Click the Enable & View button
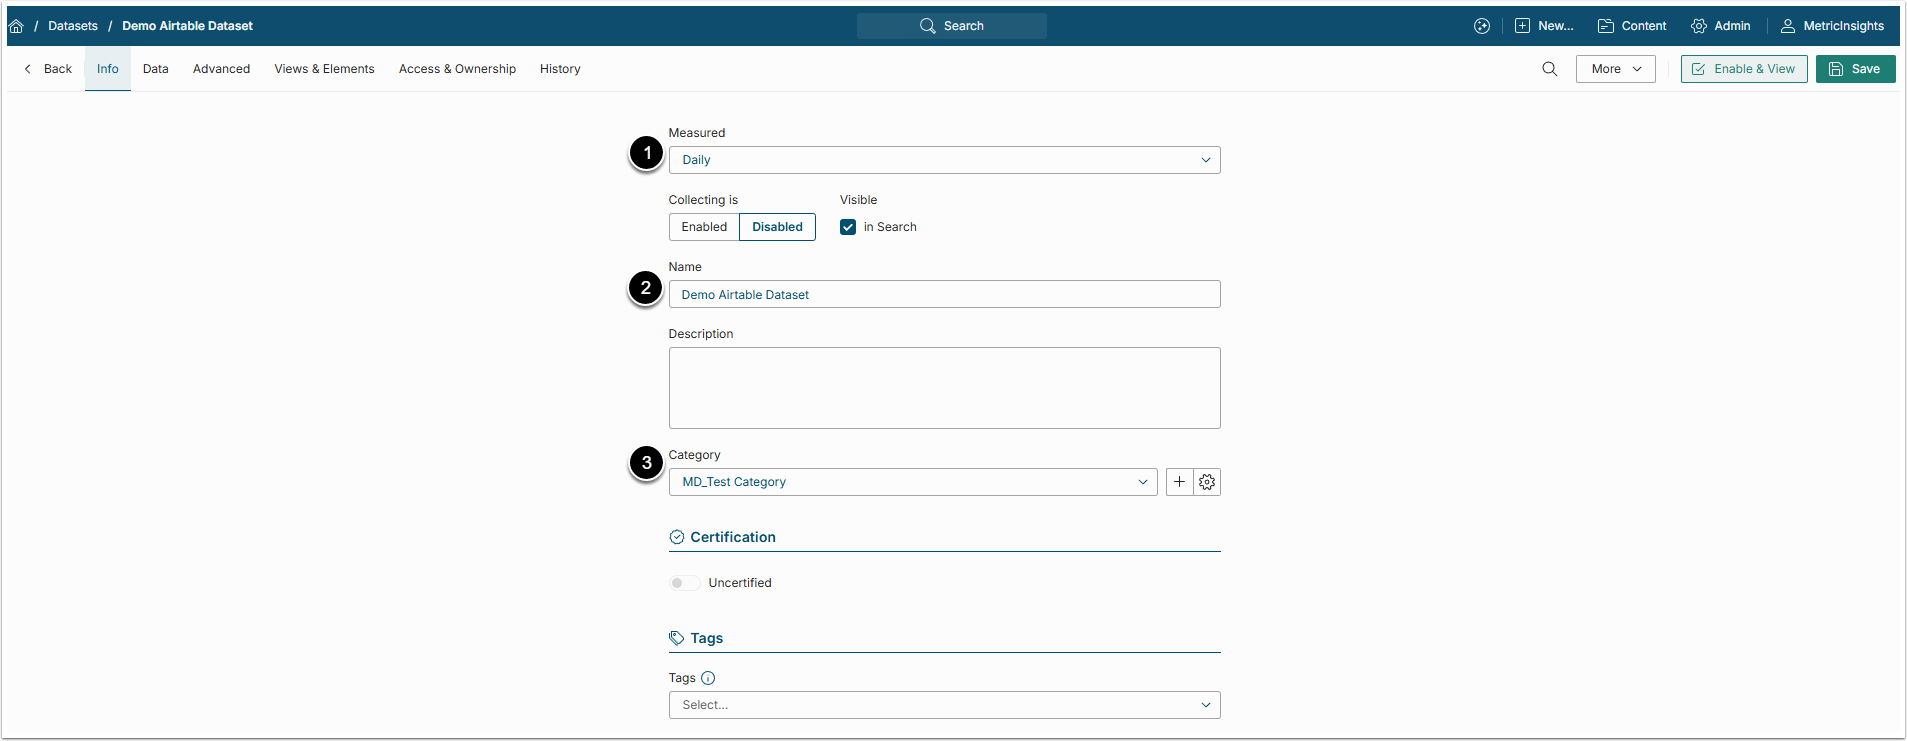Screen dimensions: 1907x741 (1743, 69)
